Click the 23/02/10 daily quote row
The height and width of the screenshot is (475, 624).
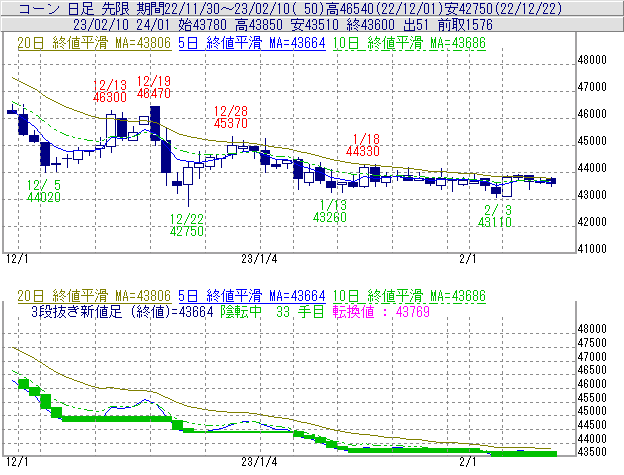click(x=312, y=25)
